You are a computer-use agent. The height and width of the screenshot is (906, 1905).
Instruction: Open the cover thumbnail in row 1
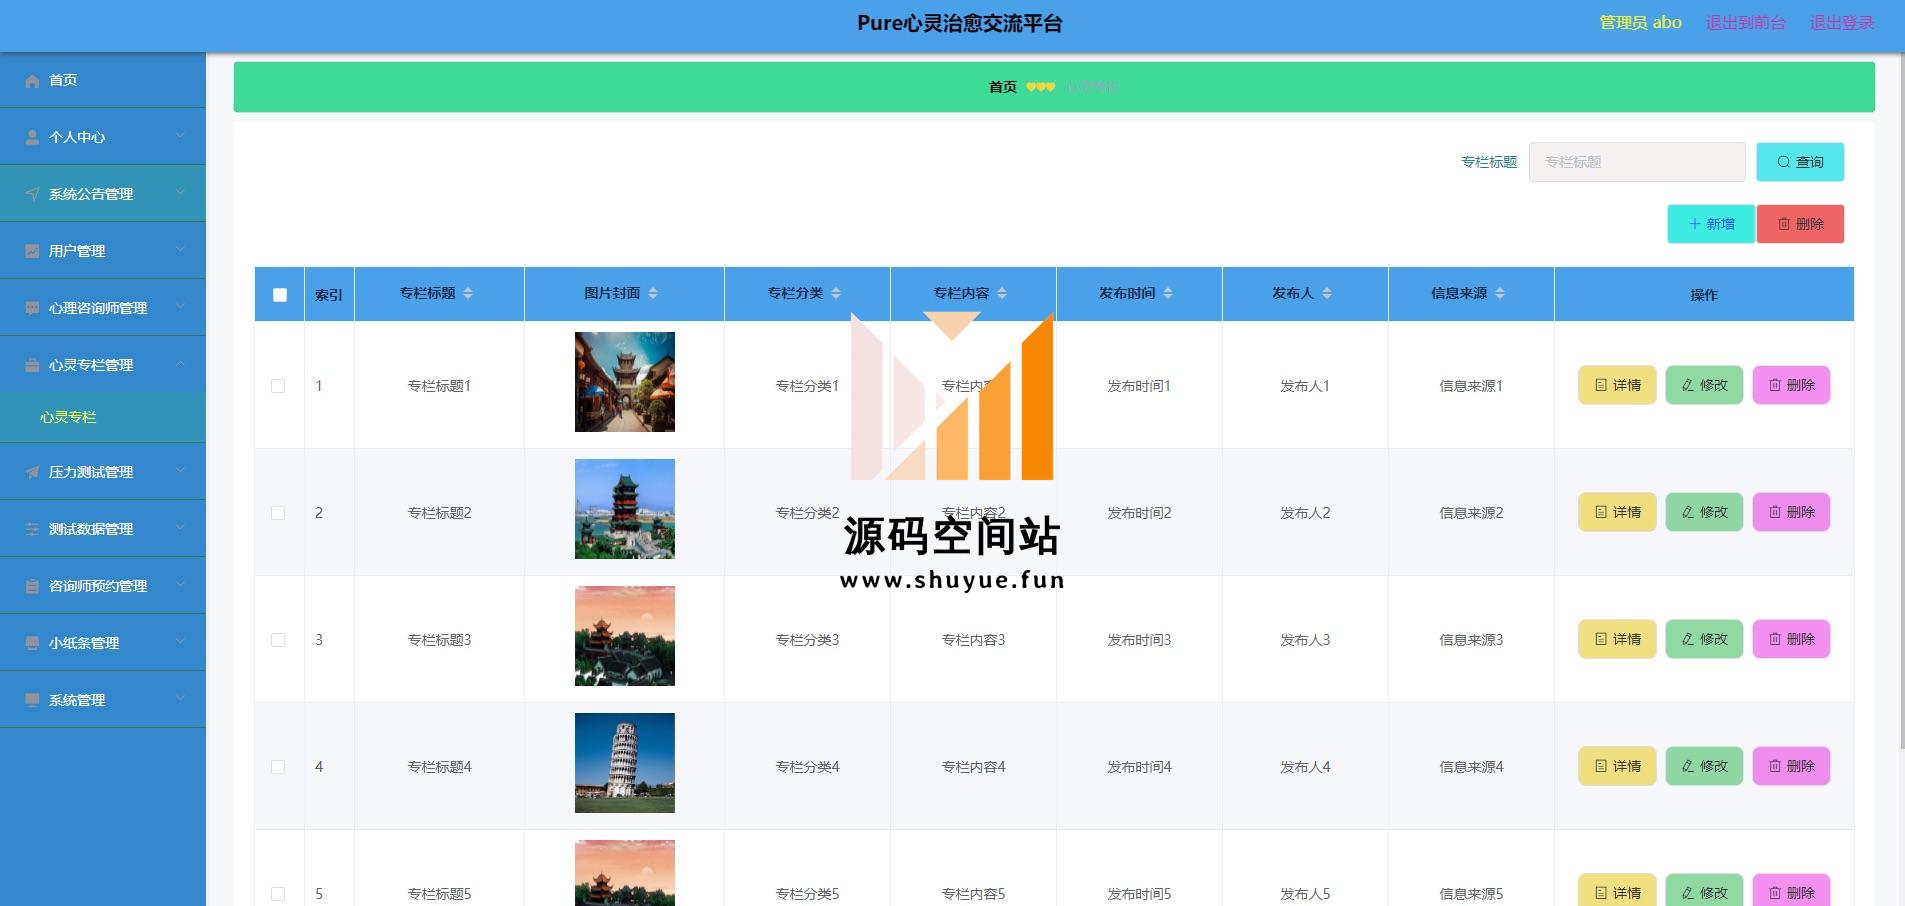point(625,382)
